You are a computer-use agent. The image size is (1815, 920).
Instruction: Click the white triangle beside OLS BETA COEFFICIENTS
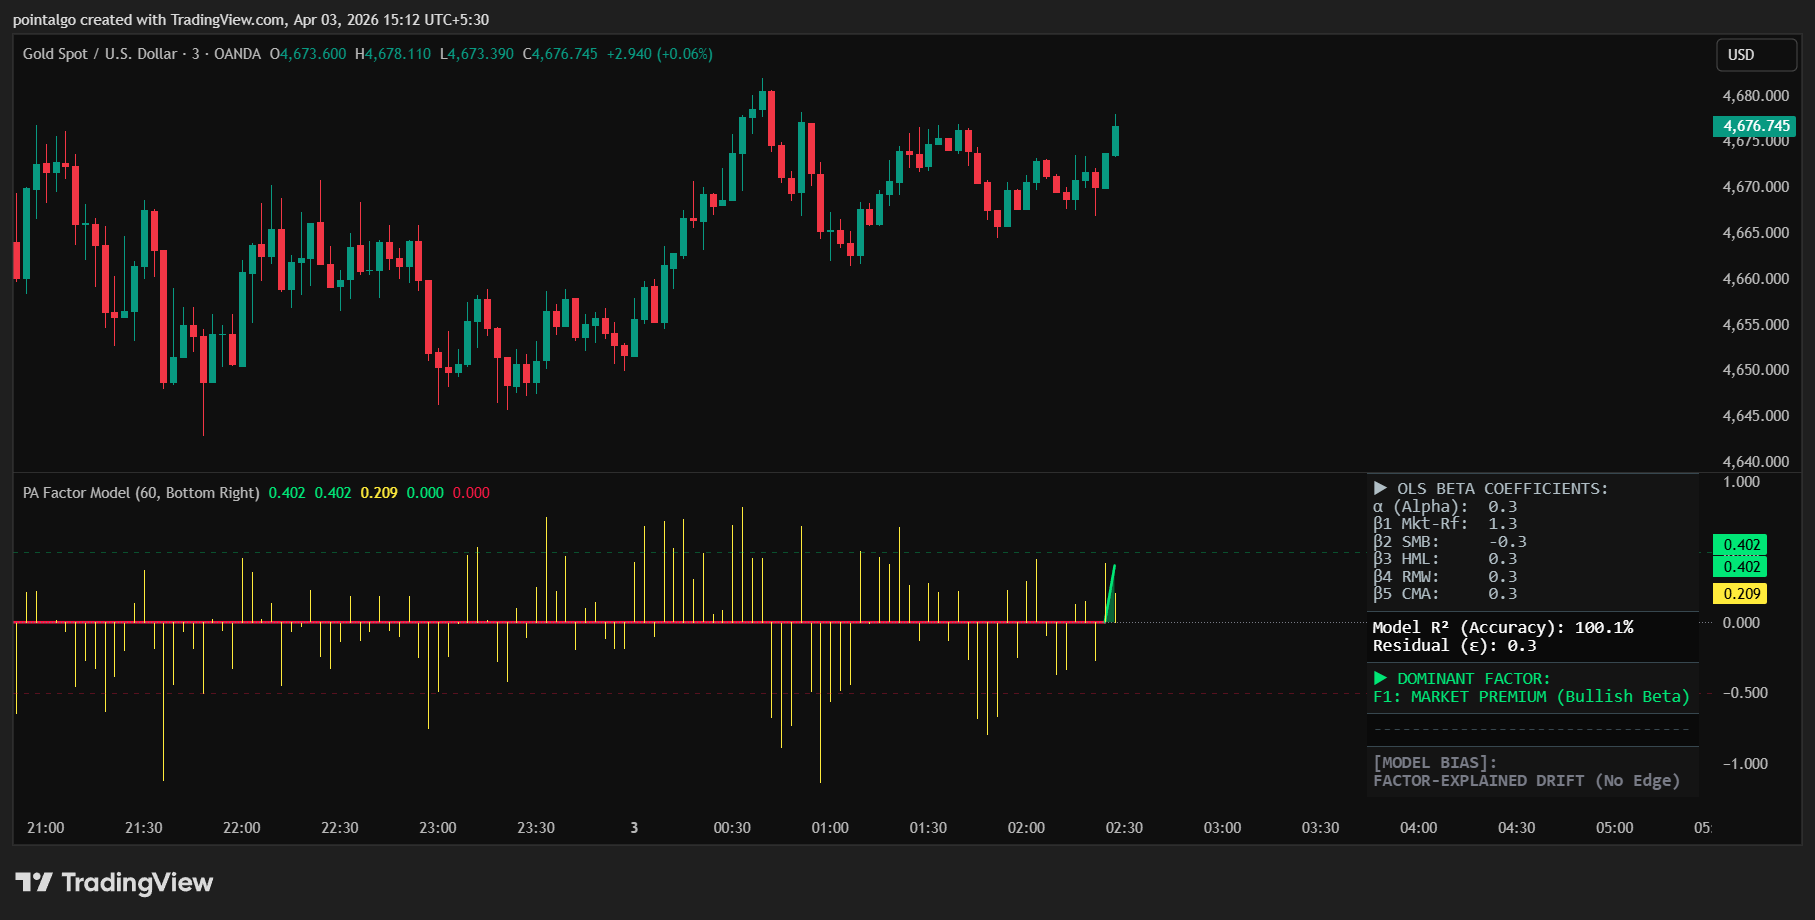click(1380, 488)
